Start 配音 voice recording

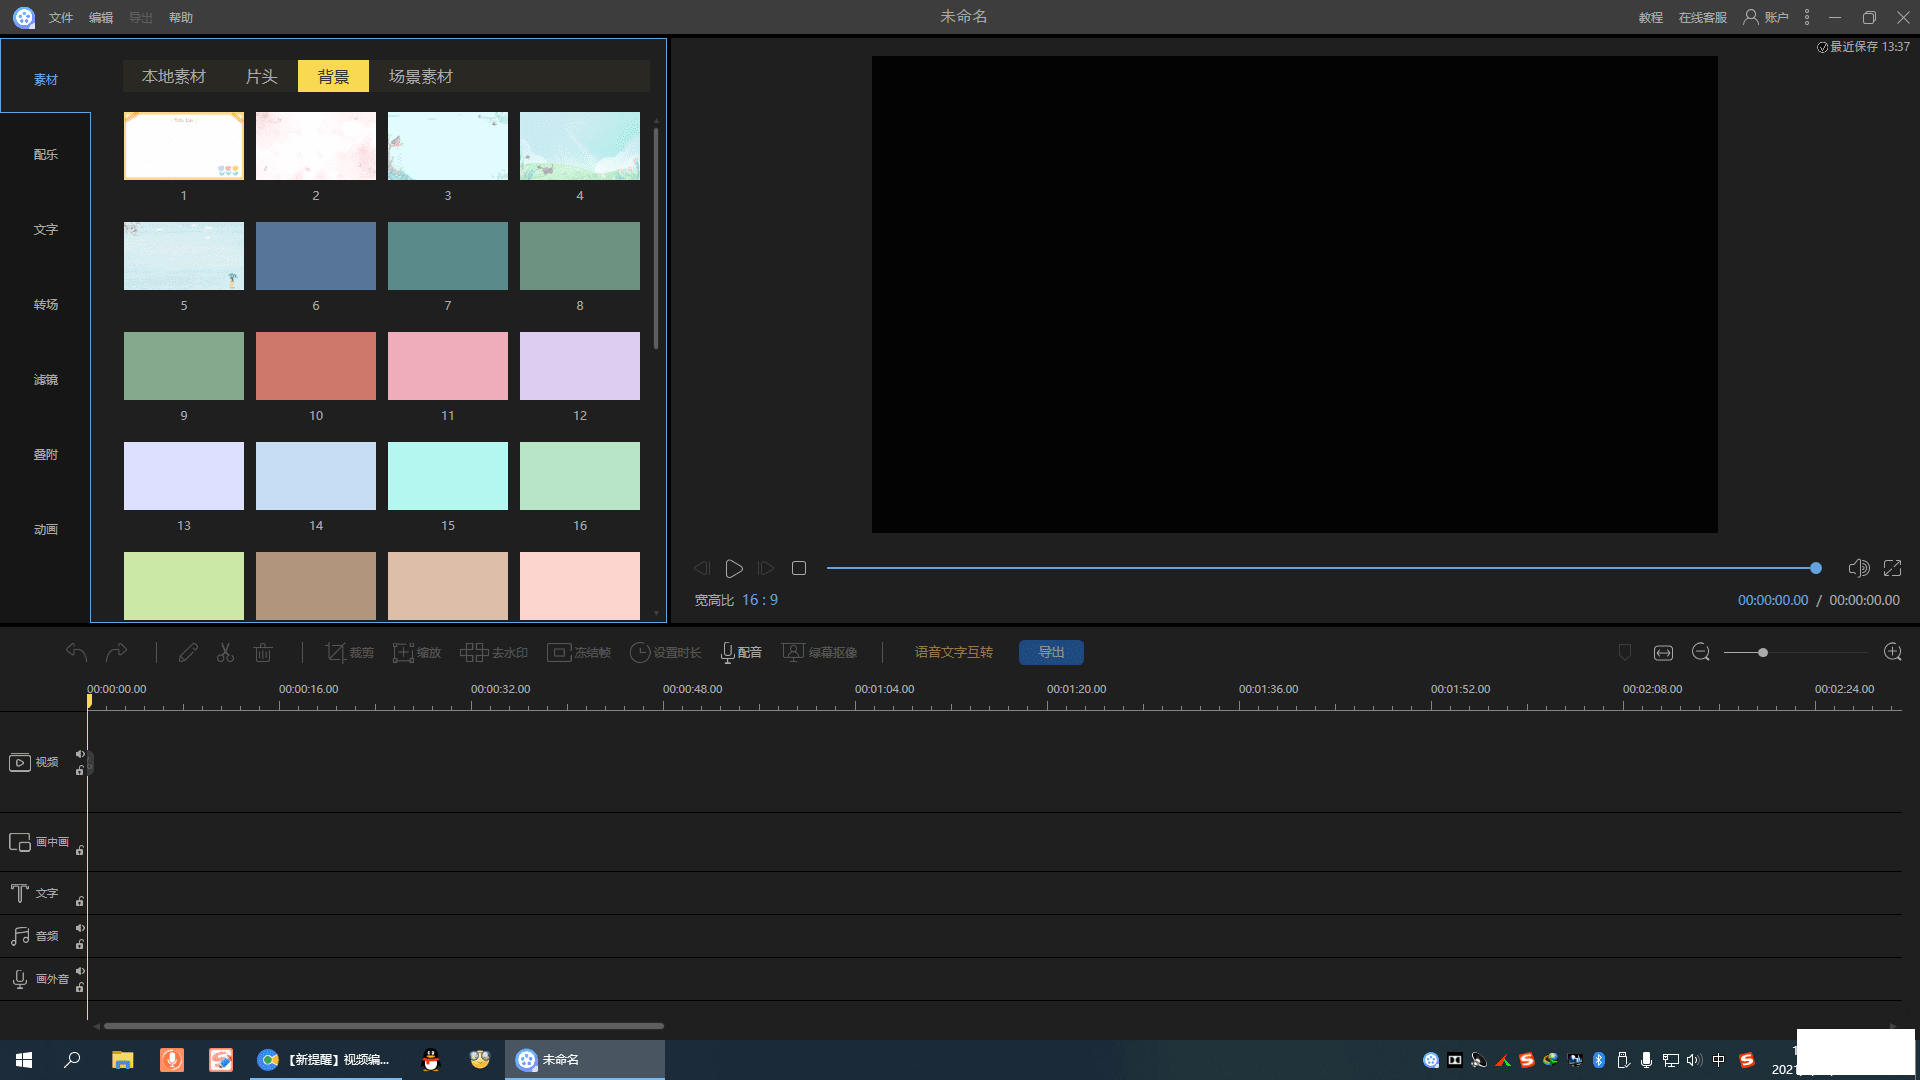coord(741,652)
